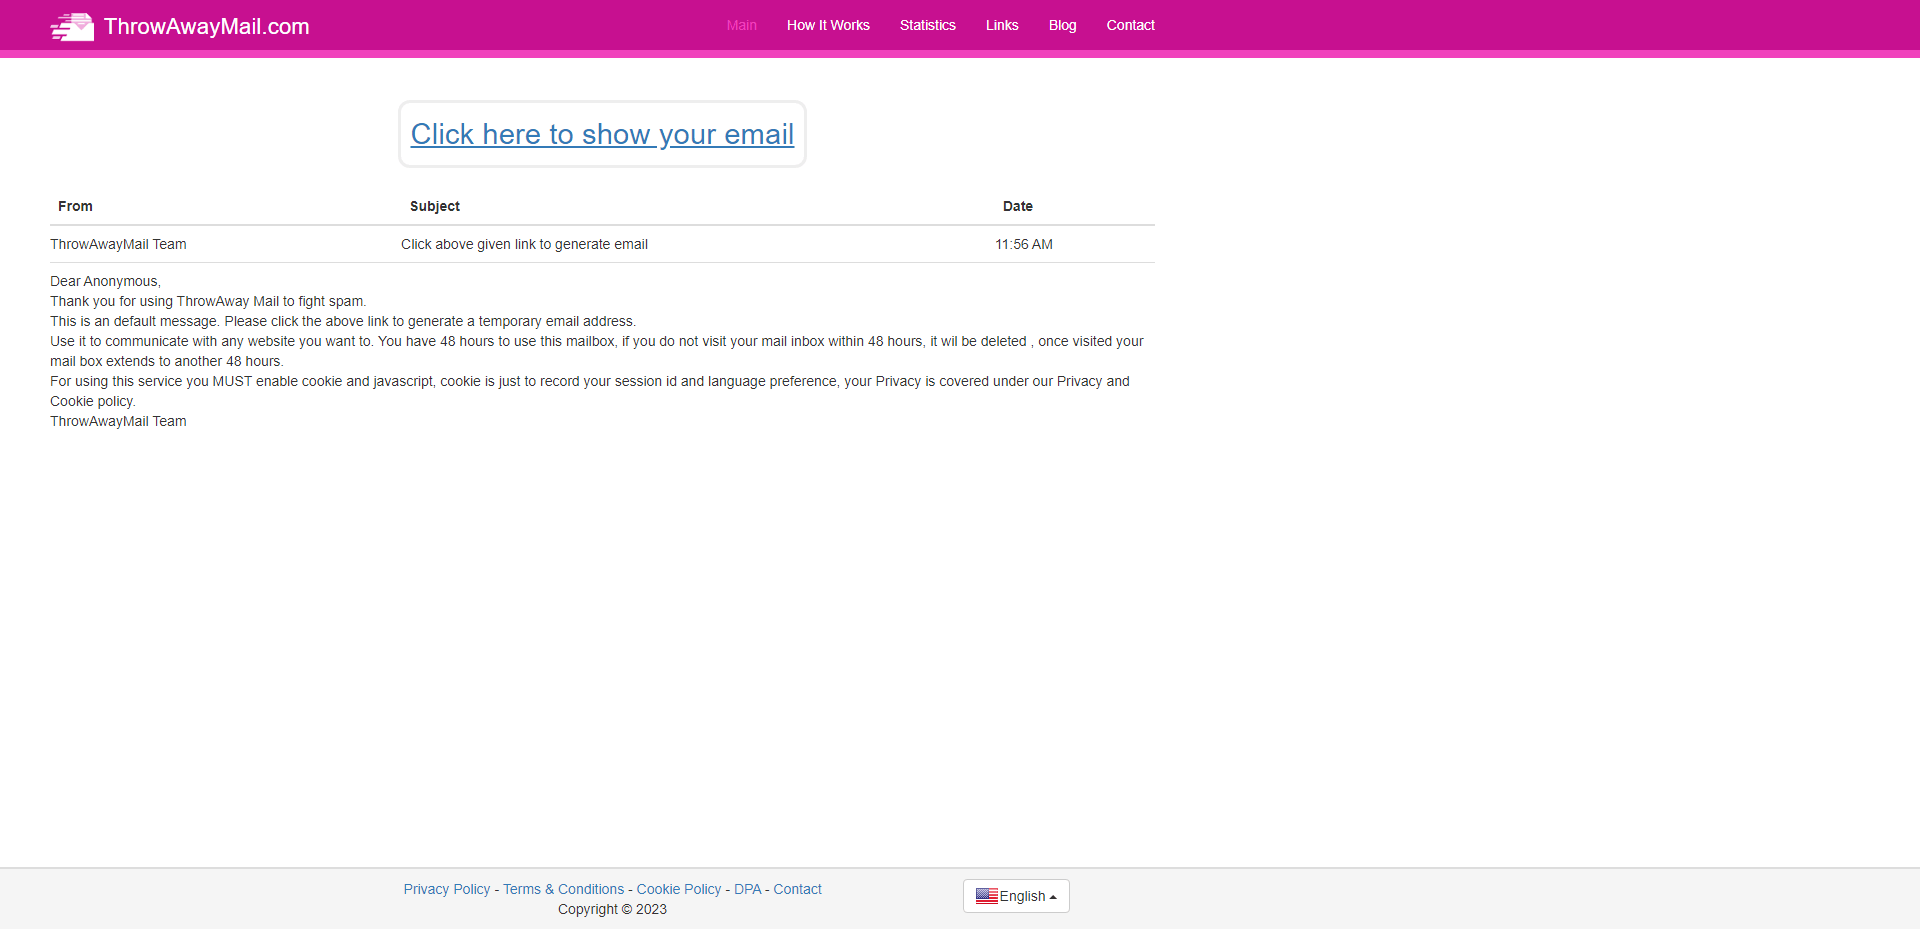This screenshot has width=1920, height=929.
Task: View the Terms & Conditions
Action: click(562, 888)
